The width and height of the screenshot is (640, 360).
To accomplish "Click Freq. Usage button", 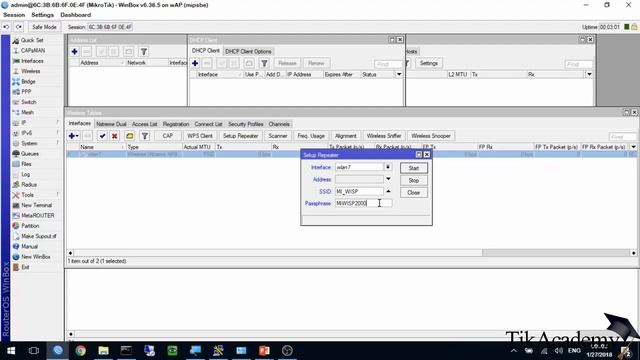I will click(x=311, y=136).
